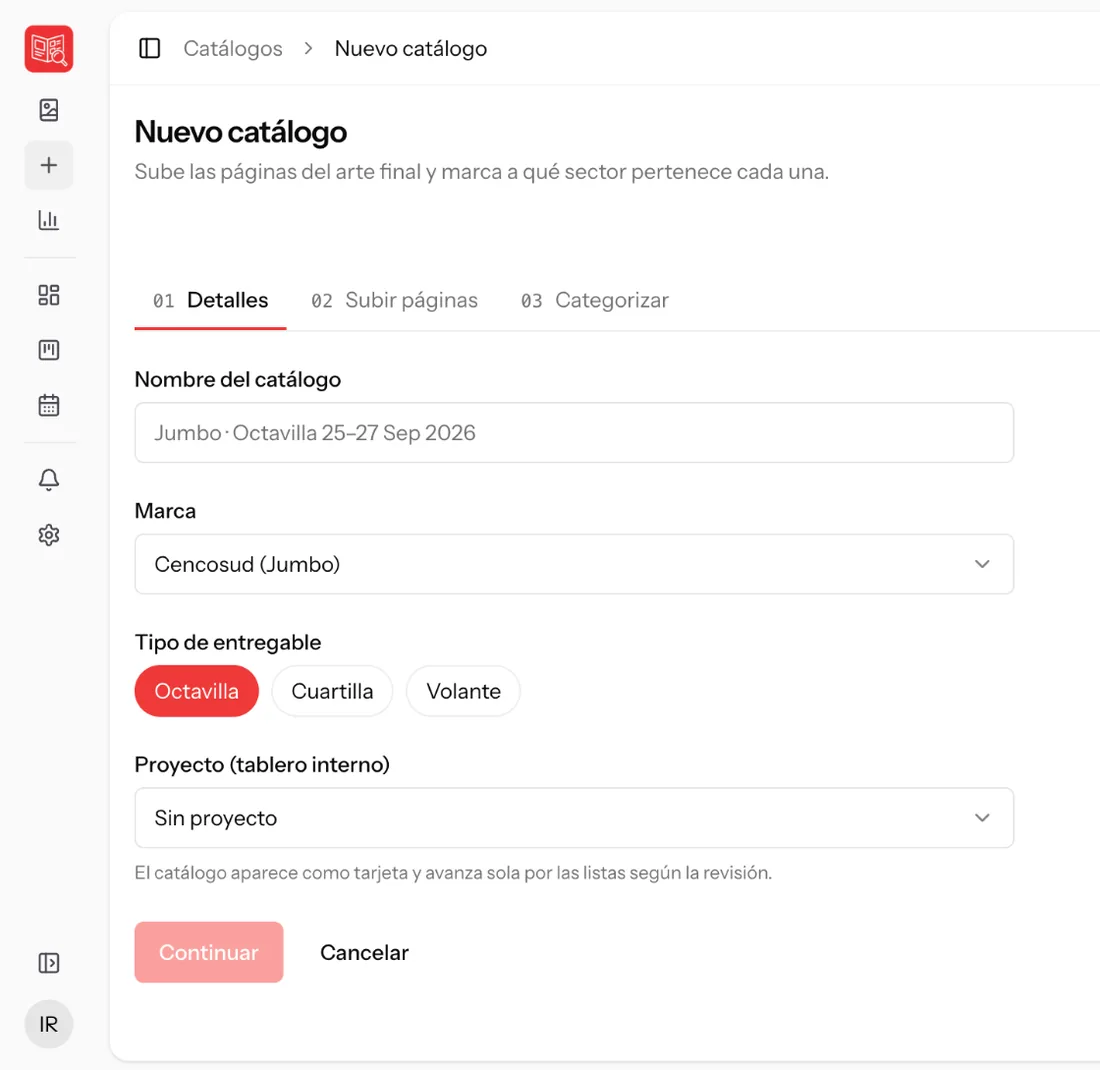Select the Nuevo catálogo breadcrumb item
This screenshot has width=1100, height=1070.
coord(410,48)
